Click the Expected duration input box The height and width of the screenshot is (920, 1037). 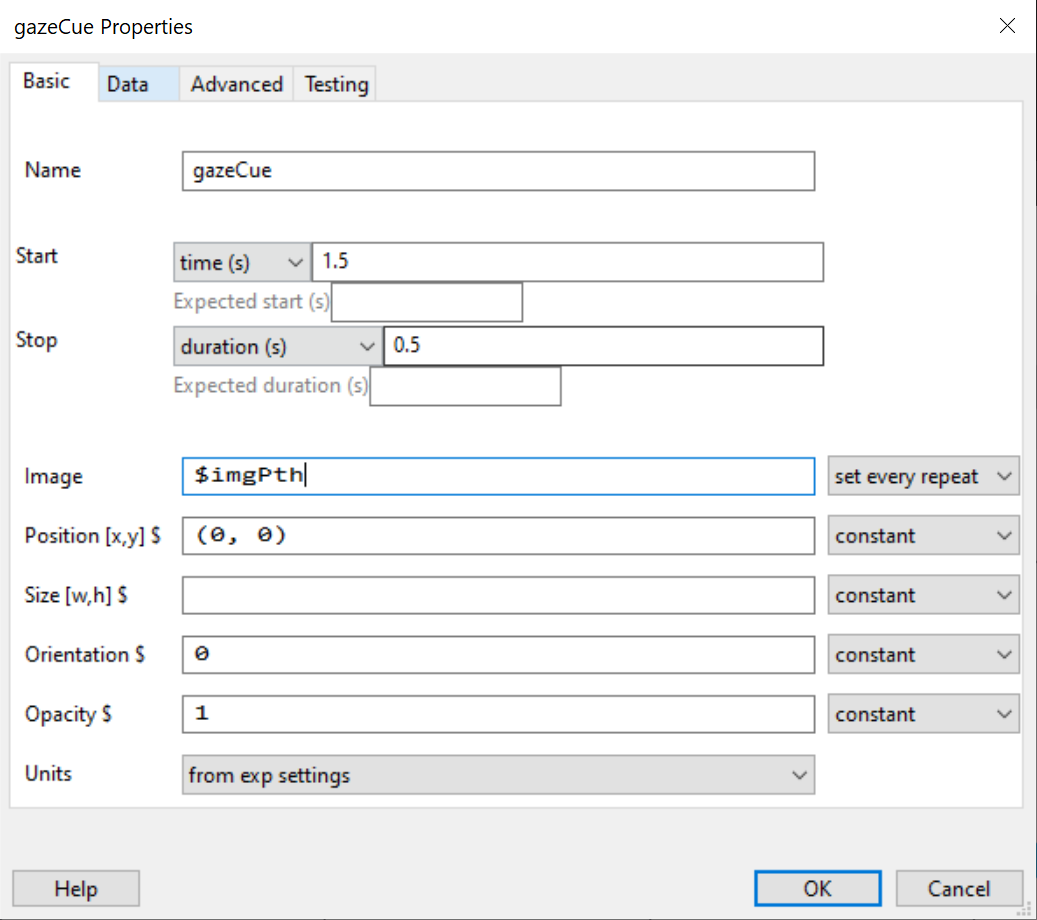tap(465, 386)
